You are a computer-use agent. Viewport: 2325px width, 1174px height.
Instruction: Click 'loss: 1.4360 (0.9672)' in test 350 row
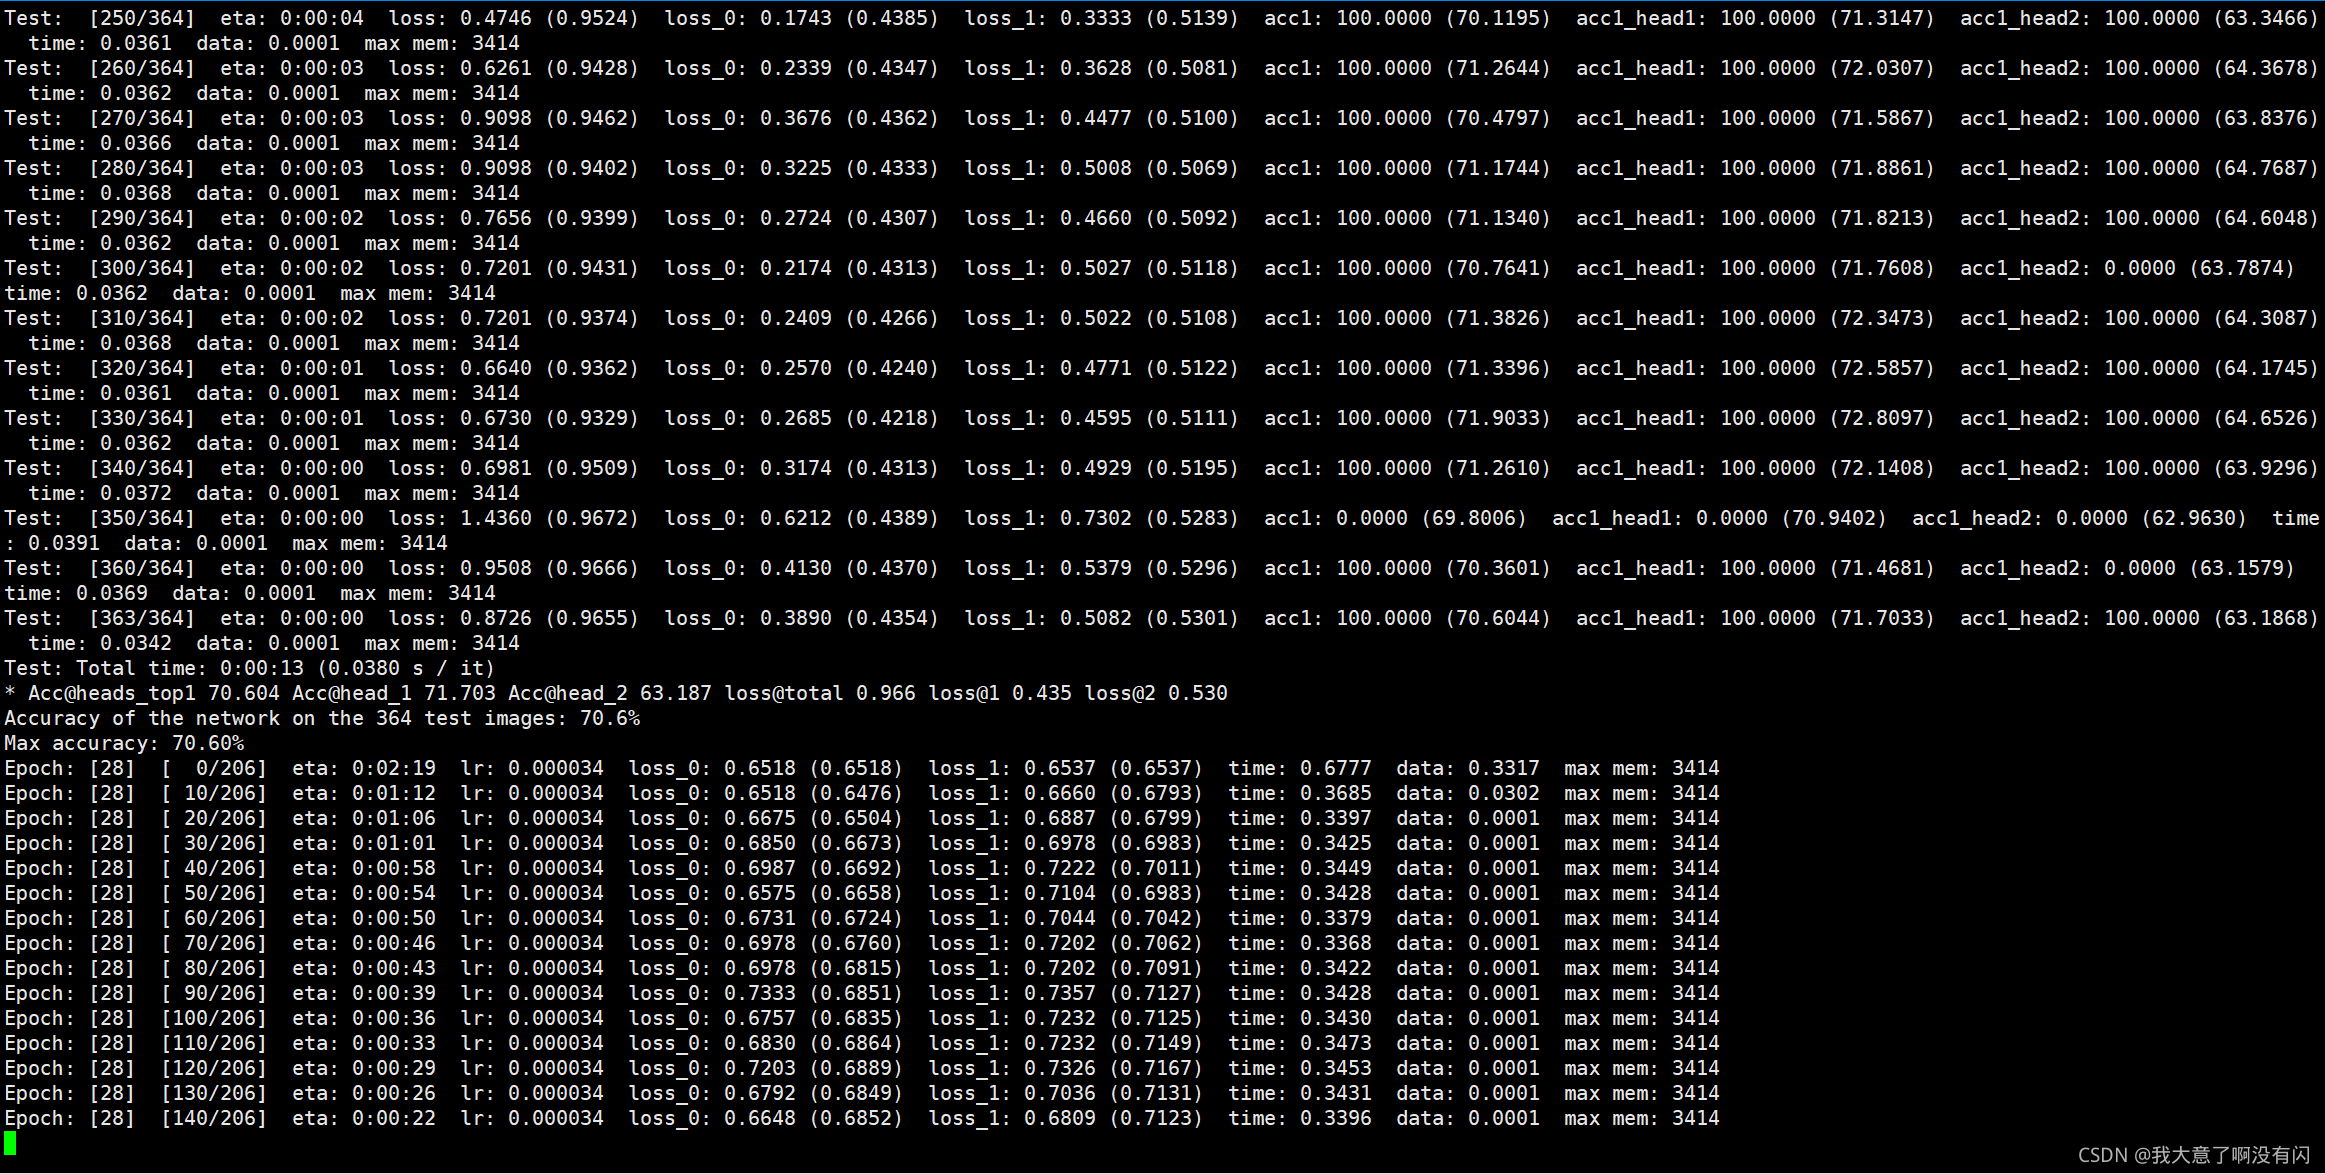514,518
